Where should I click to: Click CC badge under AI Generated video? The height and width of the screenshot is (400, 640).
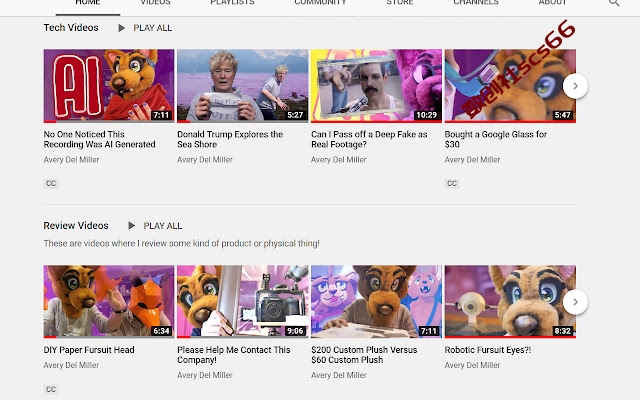tap(51, 183)
